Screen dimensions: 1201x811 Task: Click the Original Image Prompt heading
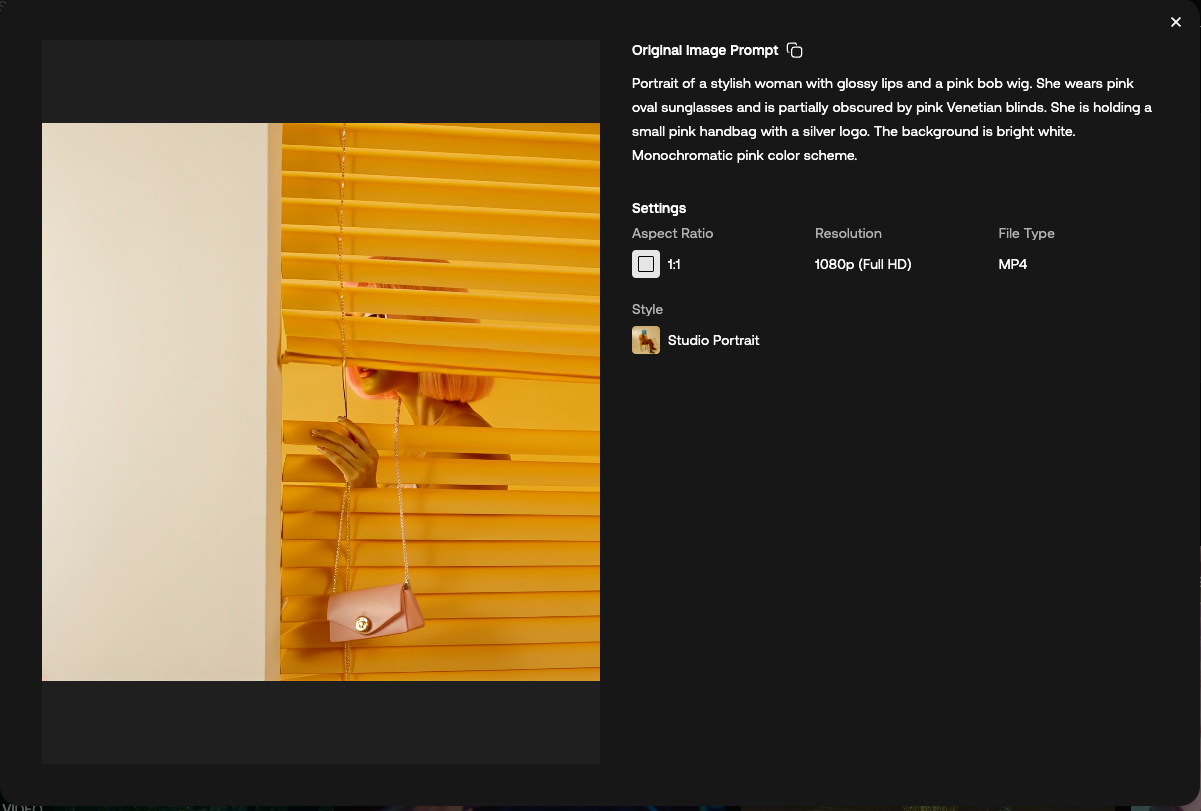(705, 51)
